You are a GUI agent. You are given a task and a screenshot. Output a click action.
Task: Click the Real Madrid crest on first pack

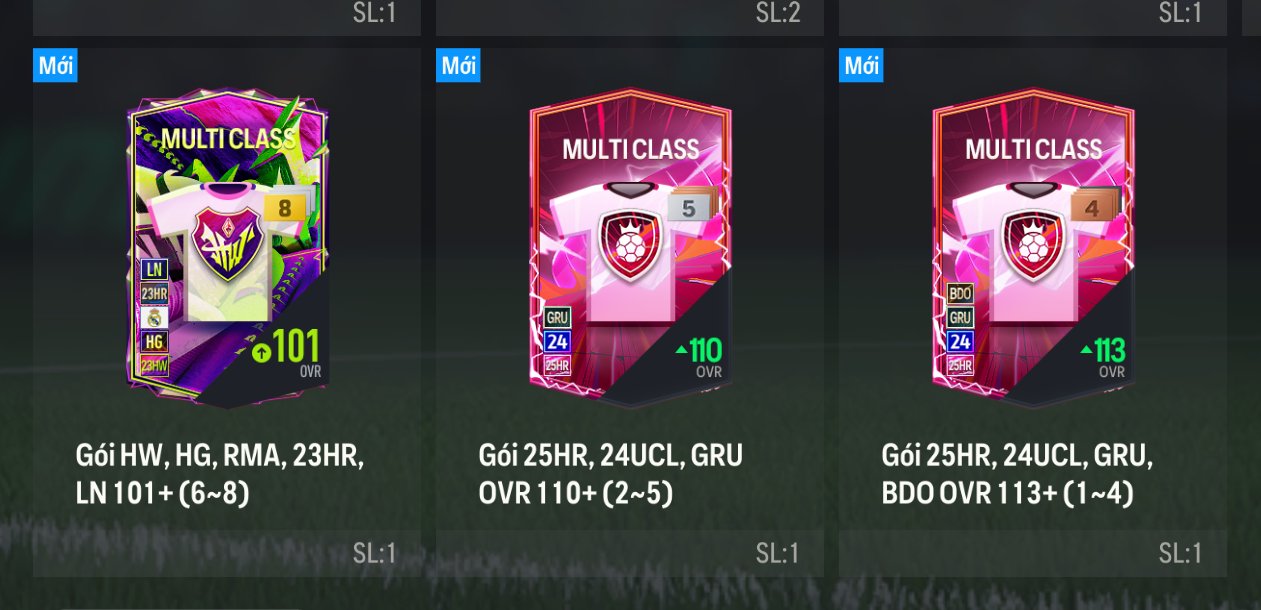tap(154, 318)
